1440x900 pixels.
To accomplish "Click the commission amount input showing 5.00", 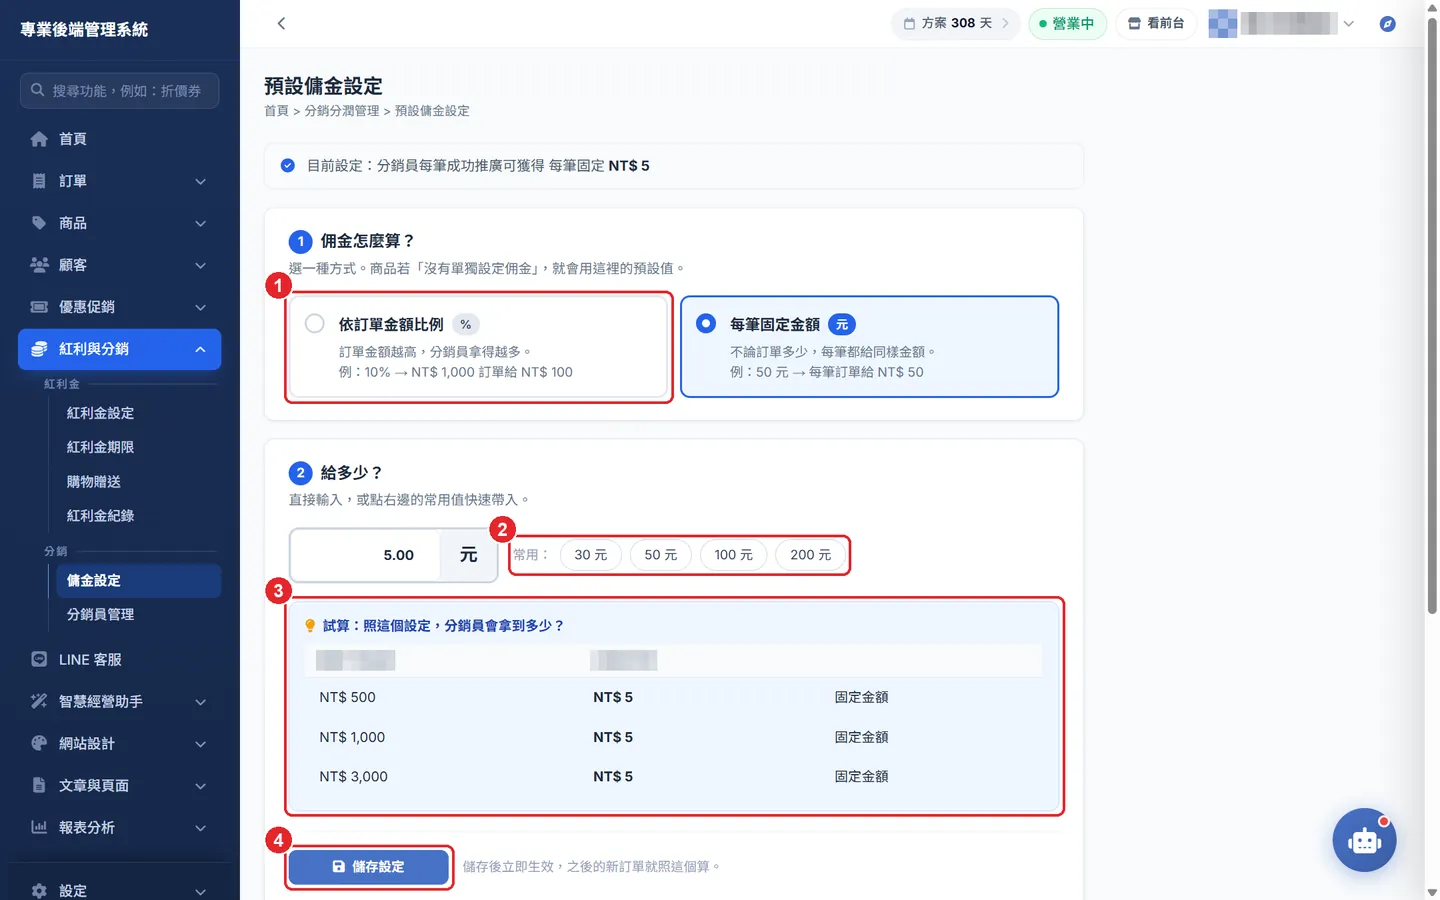I will click(x=366, y=555).
